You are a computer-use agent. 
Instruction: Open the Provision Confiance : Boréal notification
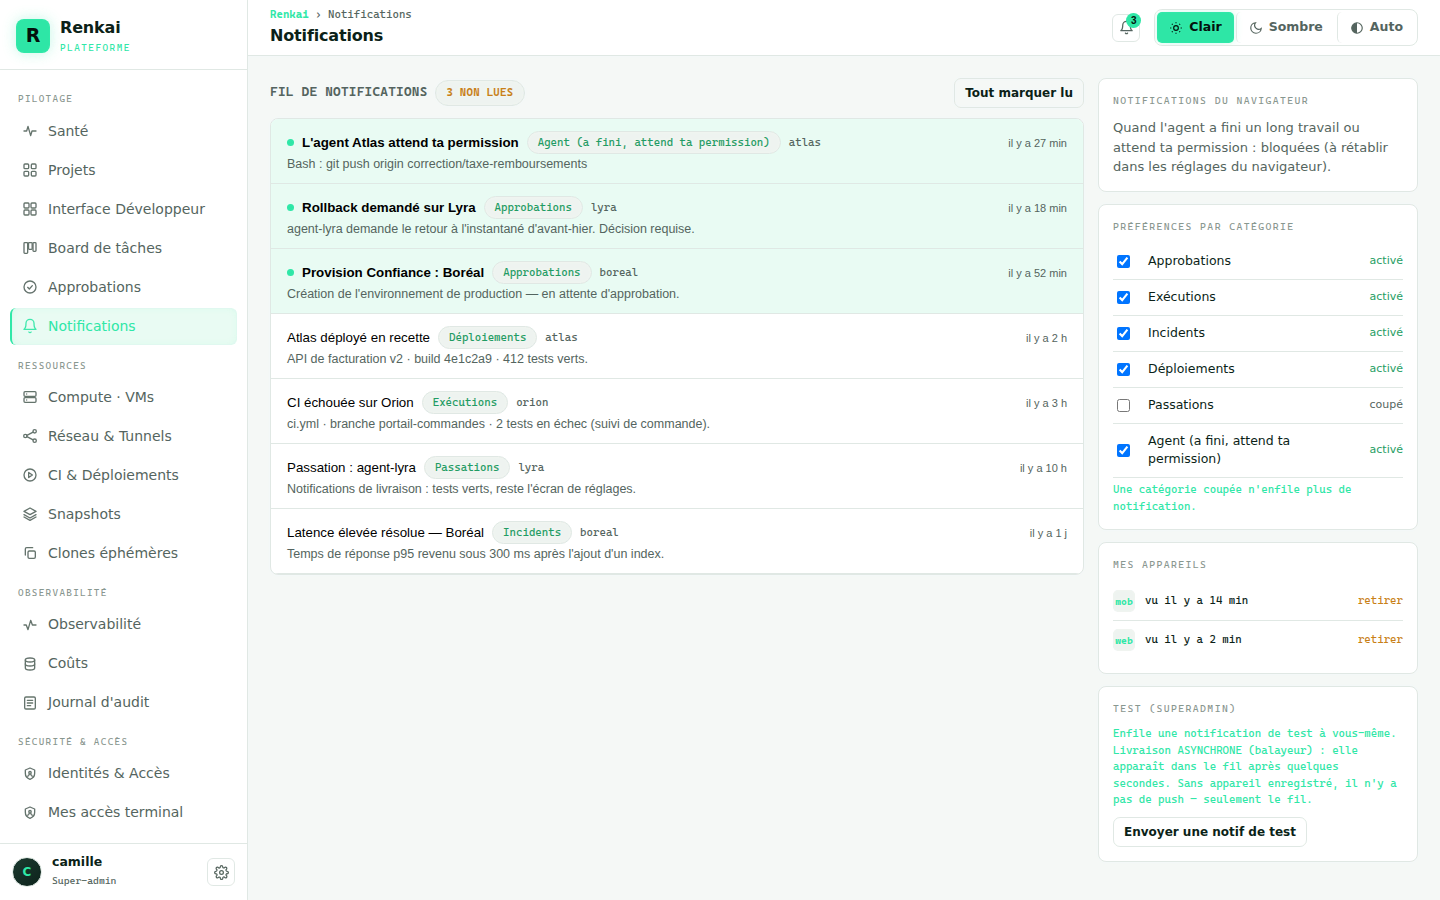(677, 281)
